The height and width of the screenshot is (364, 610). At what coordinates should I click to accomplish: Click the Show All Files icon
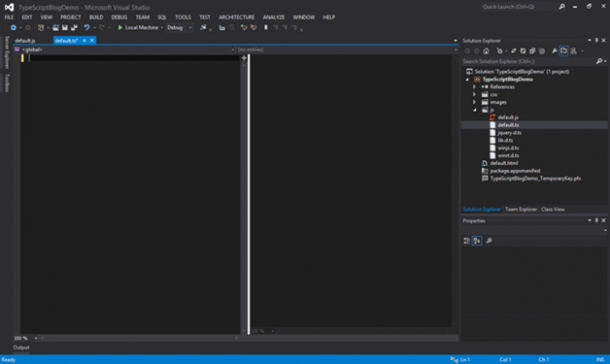pos(542,51)
